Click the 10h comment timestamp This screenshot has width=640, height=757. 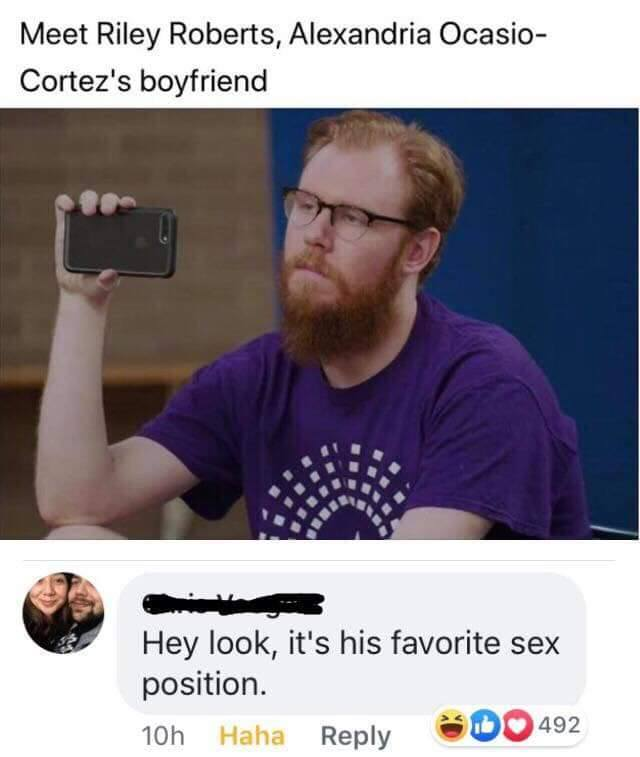tap(163, 736)
